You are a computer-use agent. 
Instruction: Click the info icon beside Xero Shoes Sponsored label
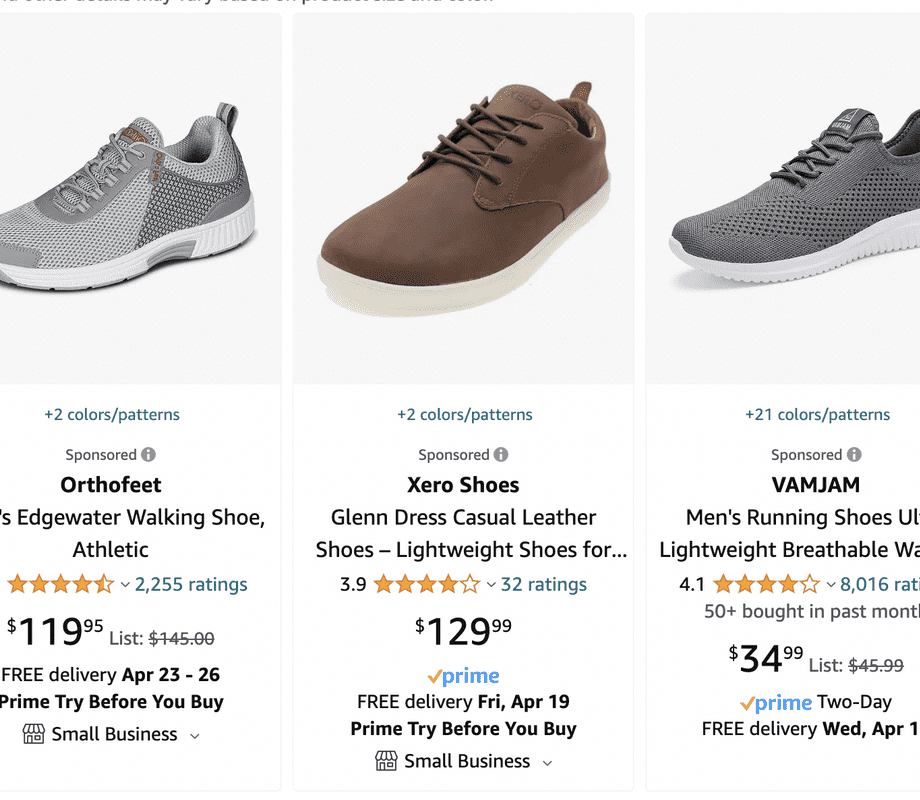(x=501, y=454)
